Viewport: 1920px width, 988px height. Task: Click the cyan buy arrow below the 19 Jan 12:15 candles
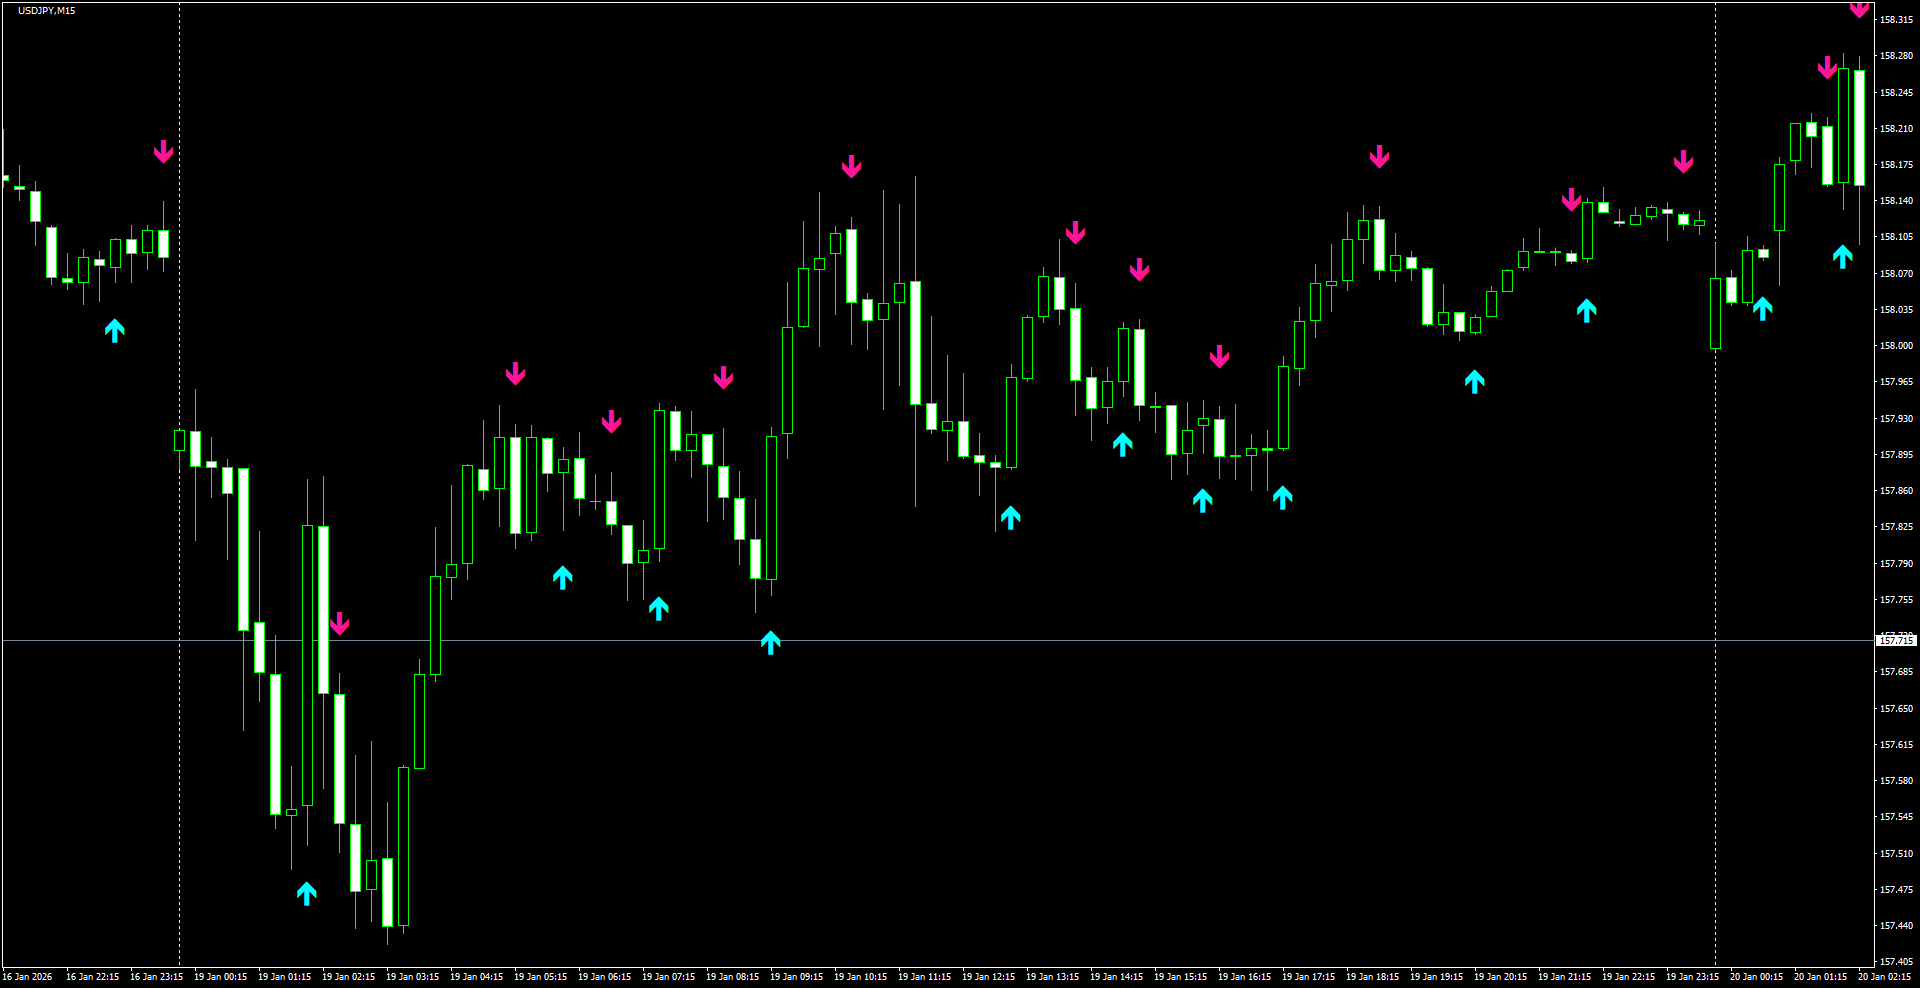tap(1011, 517)
